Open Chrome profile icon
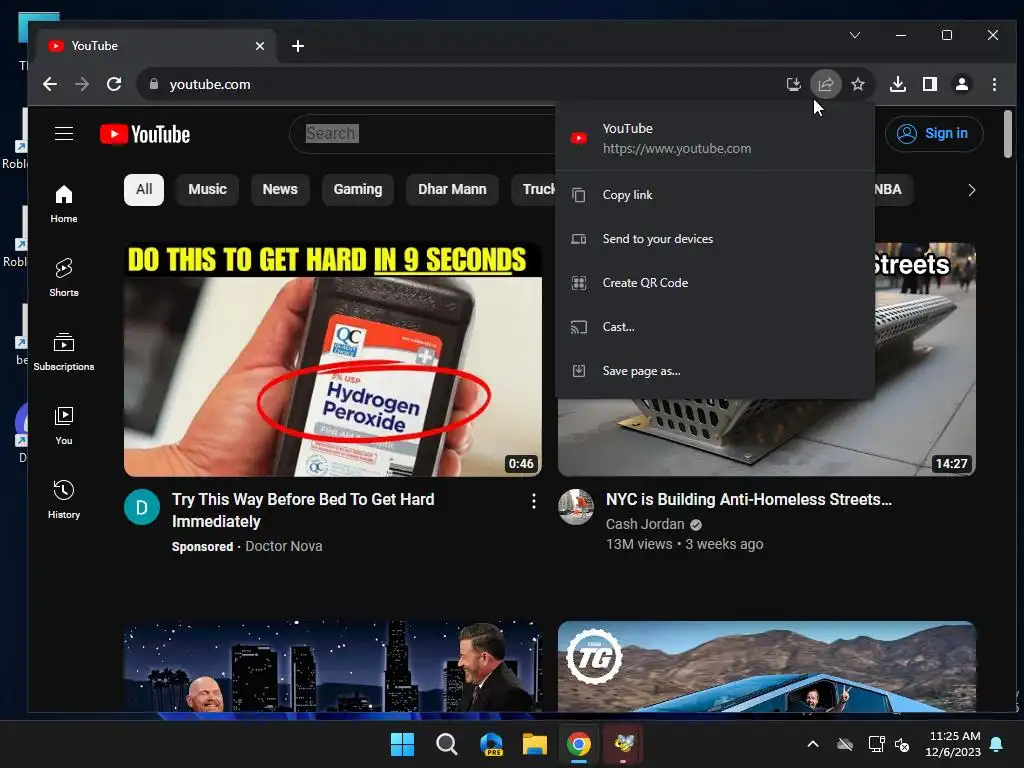 [x=962, y=84]
